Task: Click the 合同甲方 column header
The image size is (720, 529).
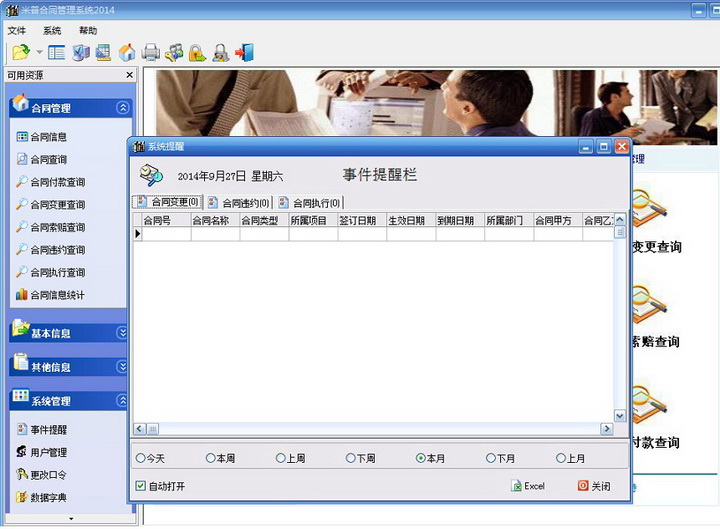Action: 558,220
